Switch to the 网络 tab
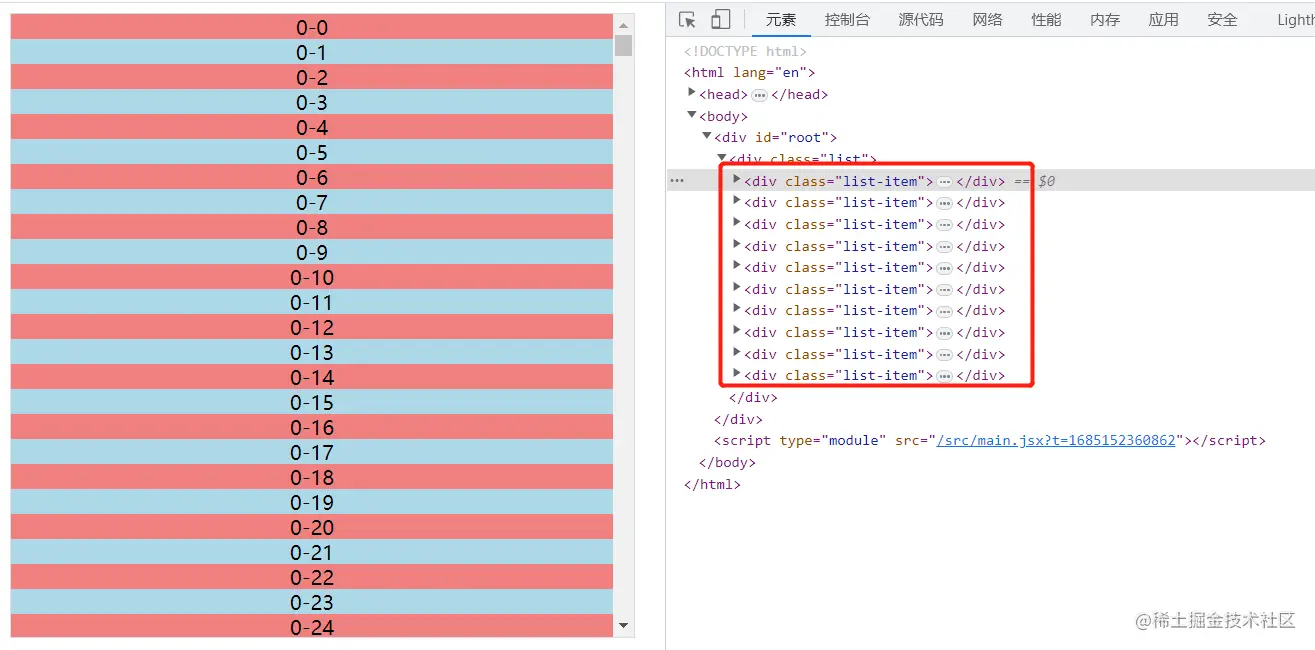The image size is (1315, 650). tap(987, 20)
